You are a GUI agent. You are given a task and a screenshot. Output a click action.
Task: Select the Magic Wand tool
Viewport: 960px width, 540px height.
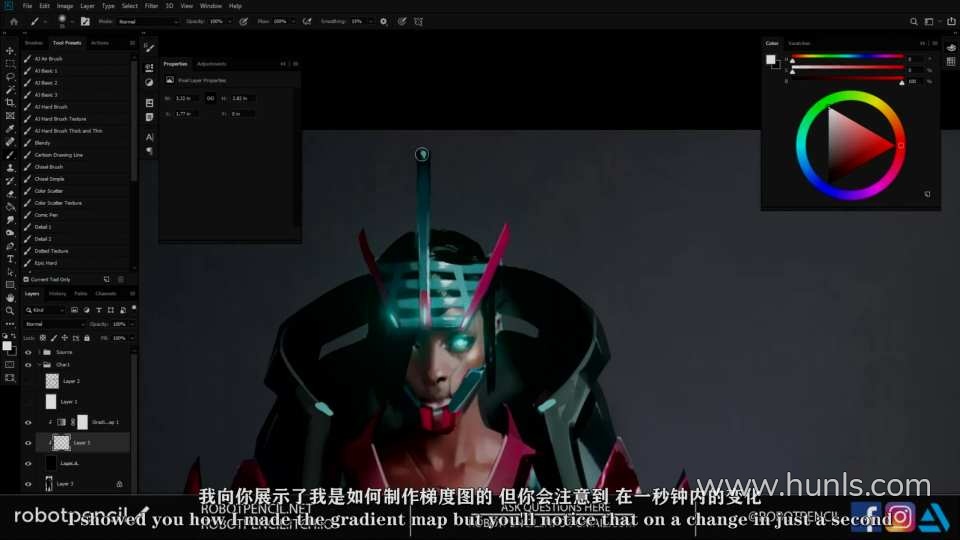(x=10, y=89)
